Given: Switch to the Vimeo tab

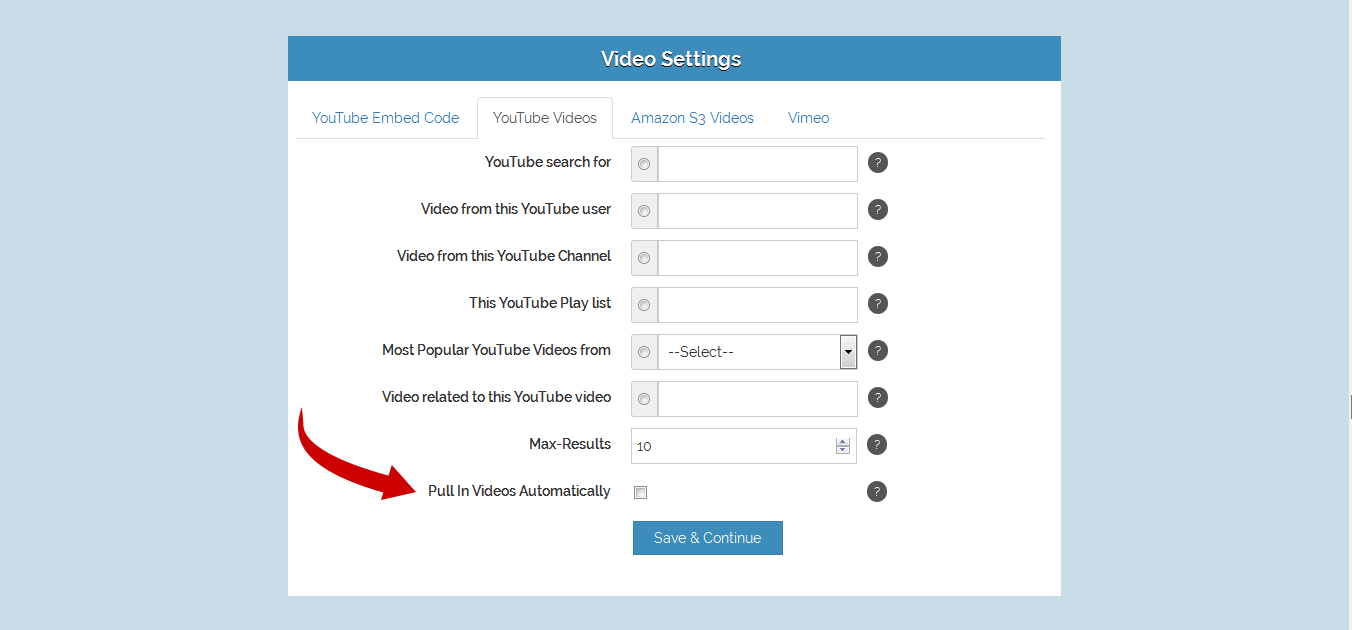Looking at the screenshot, I should click(808, 118).
